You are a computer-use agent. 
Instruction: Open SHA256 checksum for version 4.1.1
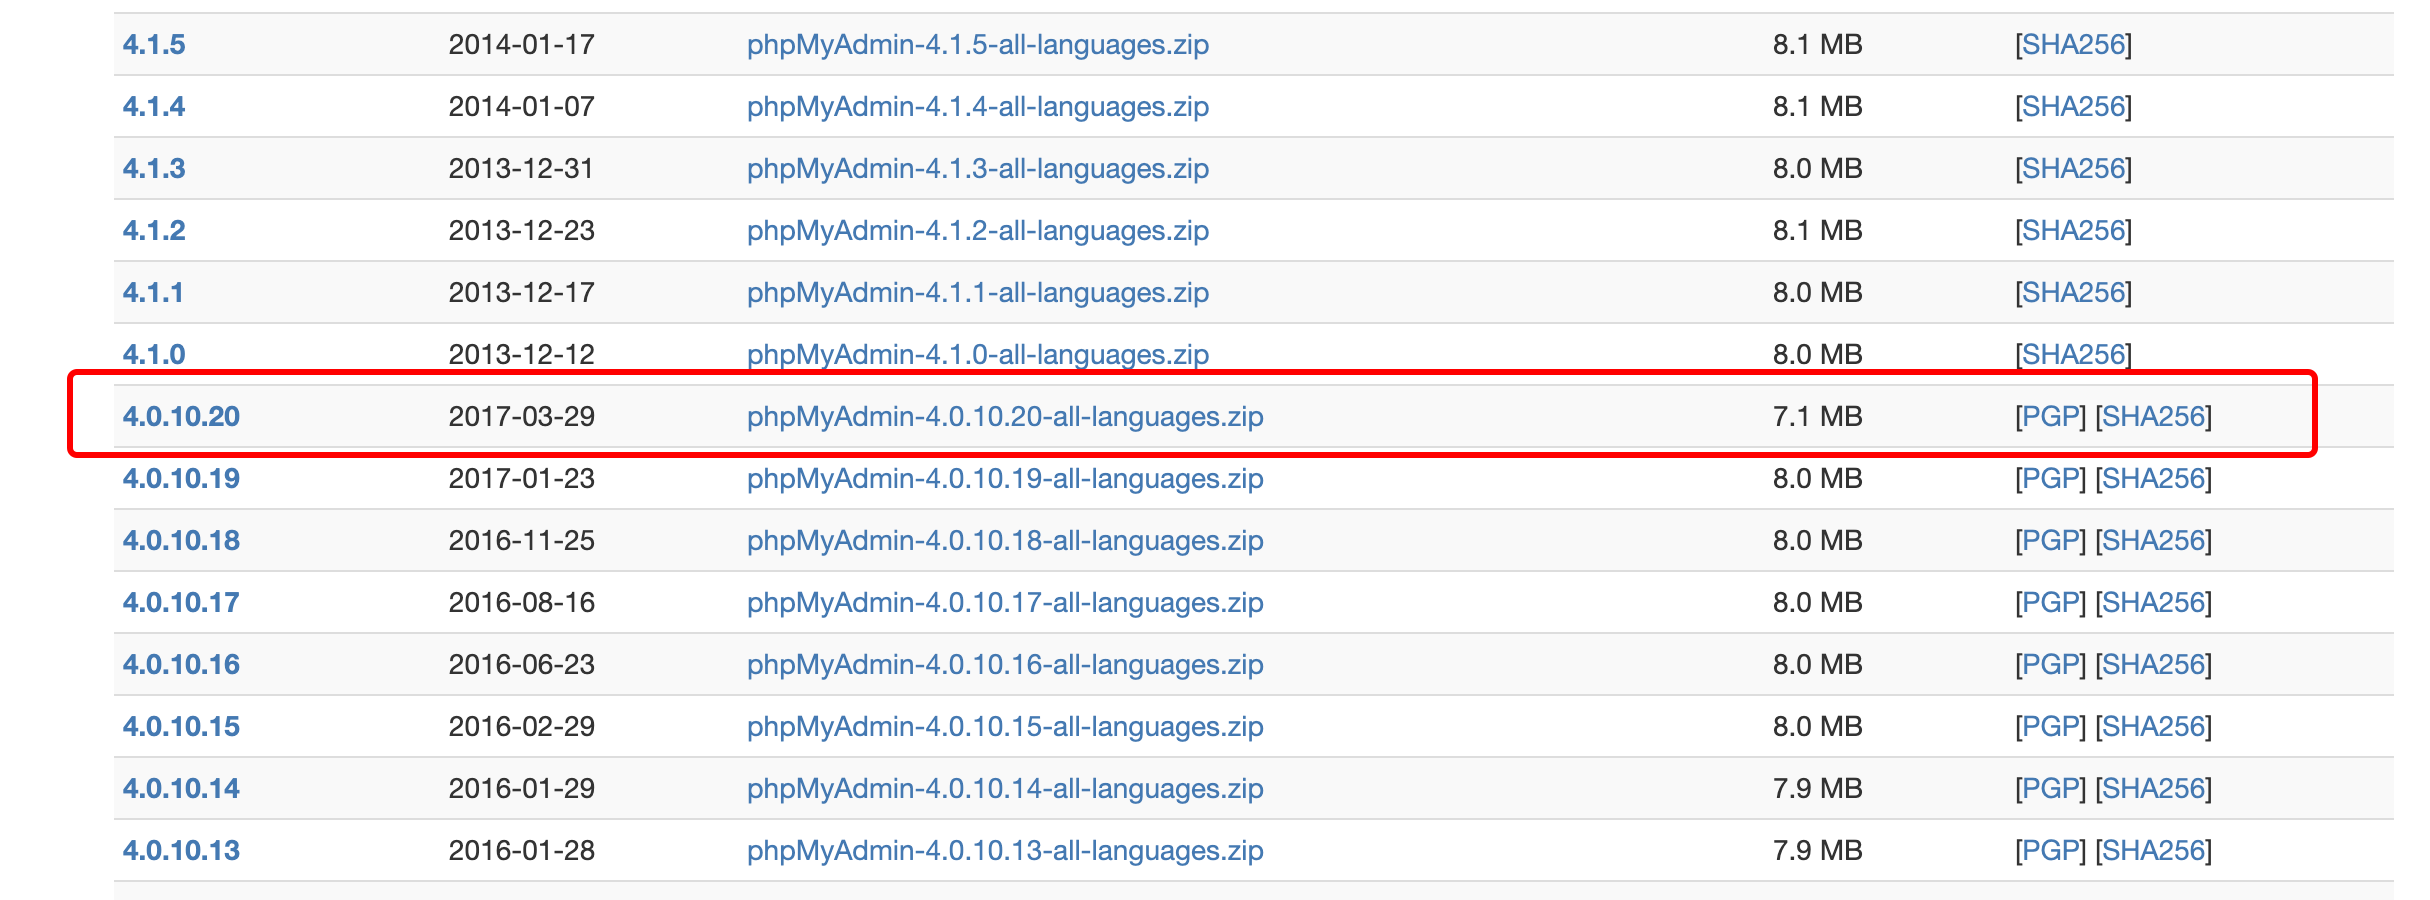click(x=2074, y=292)
